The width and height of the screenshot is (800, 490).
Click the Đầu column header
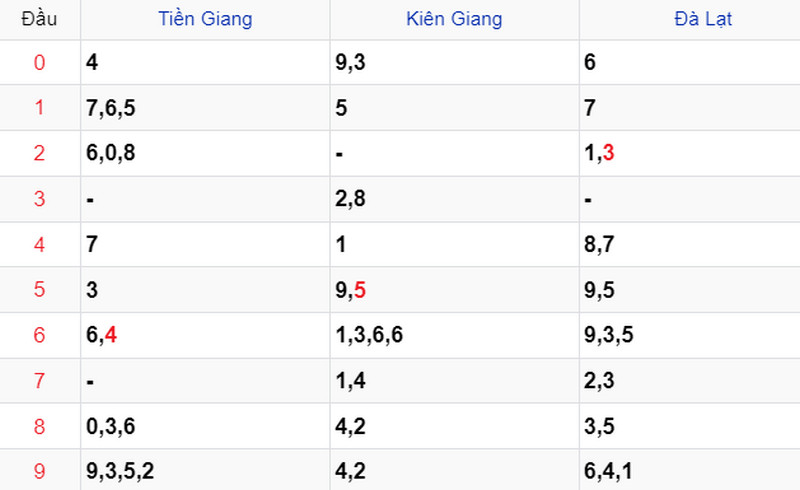tap(39, 19)
